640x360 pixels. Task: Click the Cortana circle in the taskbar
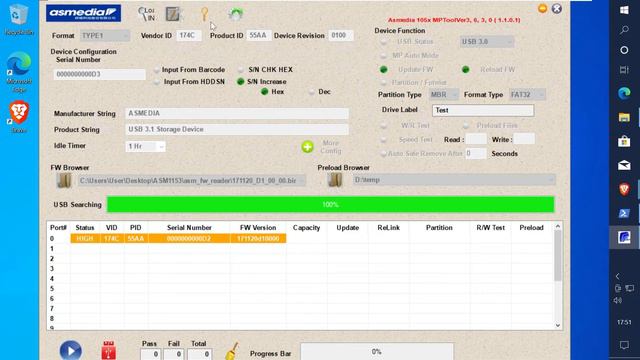[x=624, y=50]
